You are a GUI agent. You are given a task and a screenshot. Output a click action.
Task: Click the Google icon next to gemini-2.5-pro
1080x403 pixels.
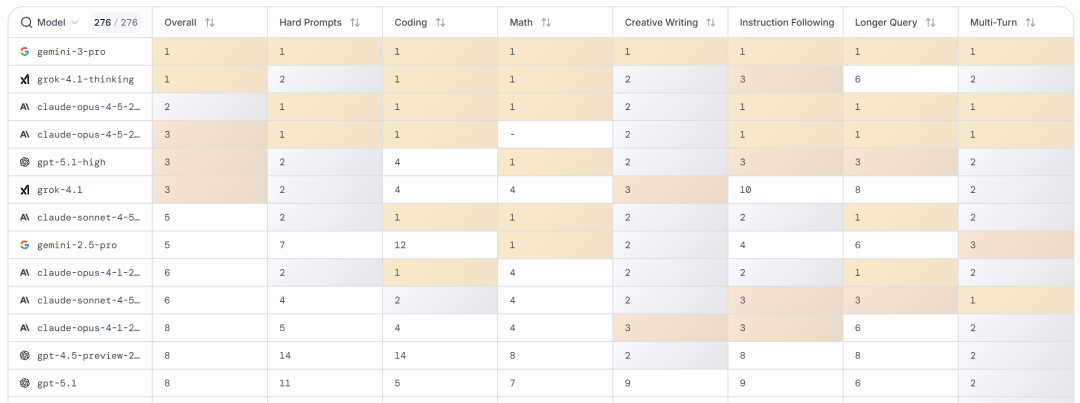(x=25, y=244)
